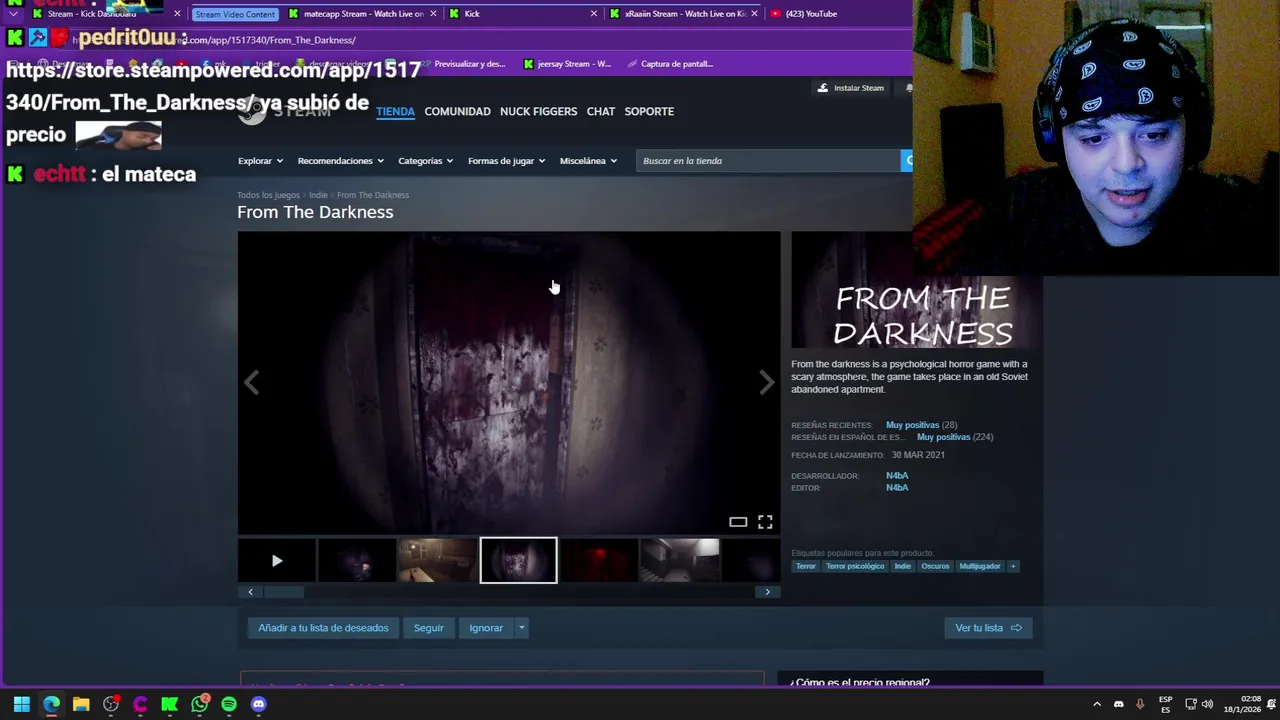Click the Seguir button
This screenshot has height=720, width=1280.
(x=428, y=628)
